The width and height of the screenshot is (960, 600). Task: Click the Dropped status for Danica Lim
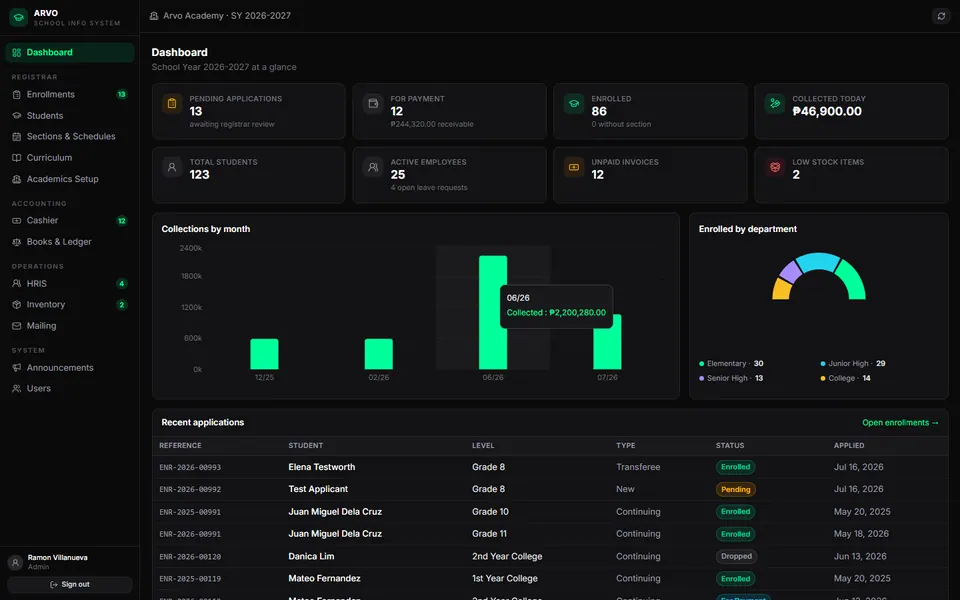(737, 557)
